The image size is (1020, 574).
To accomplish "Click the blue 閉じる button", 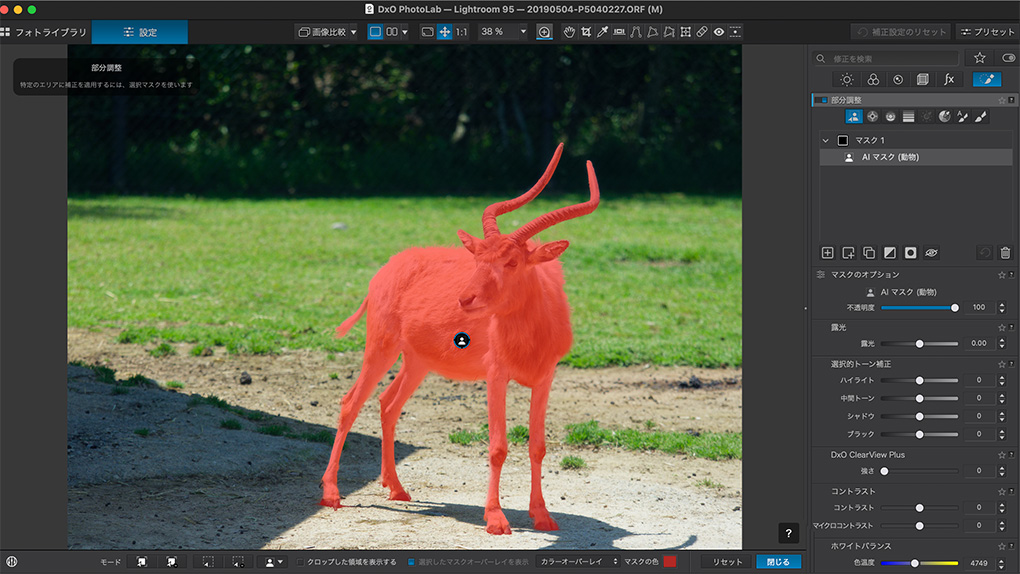I will pos(778,562).
